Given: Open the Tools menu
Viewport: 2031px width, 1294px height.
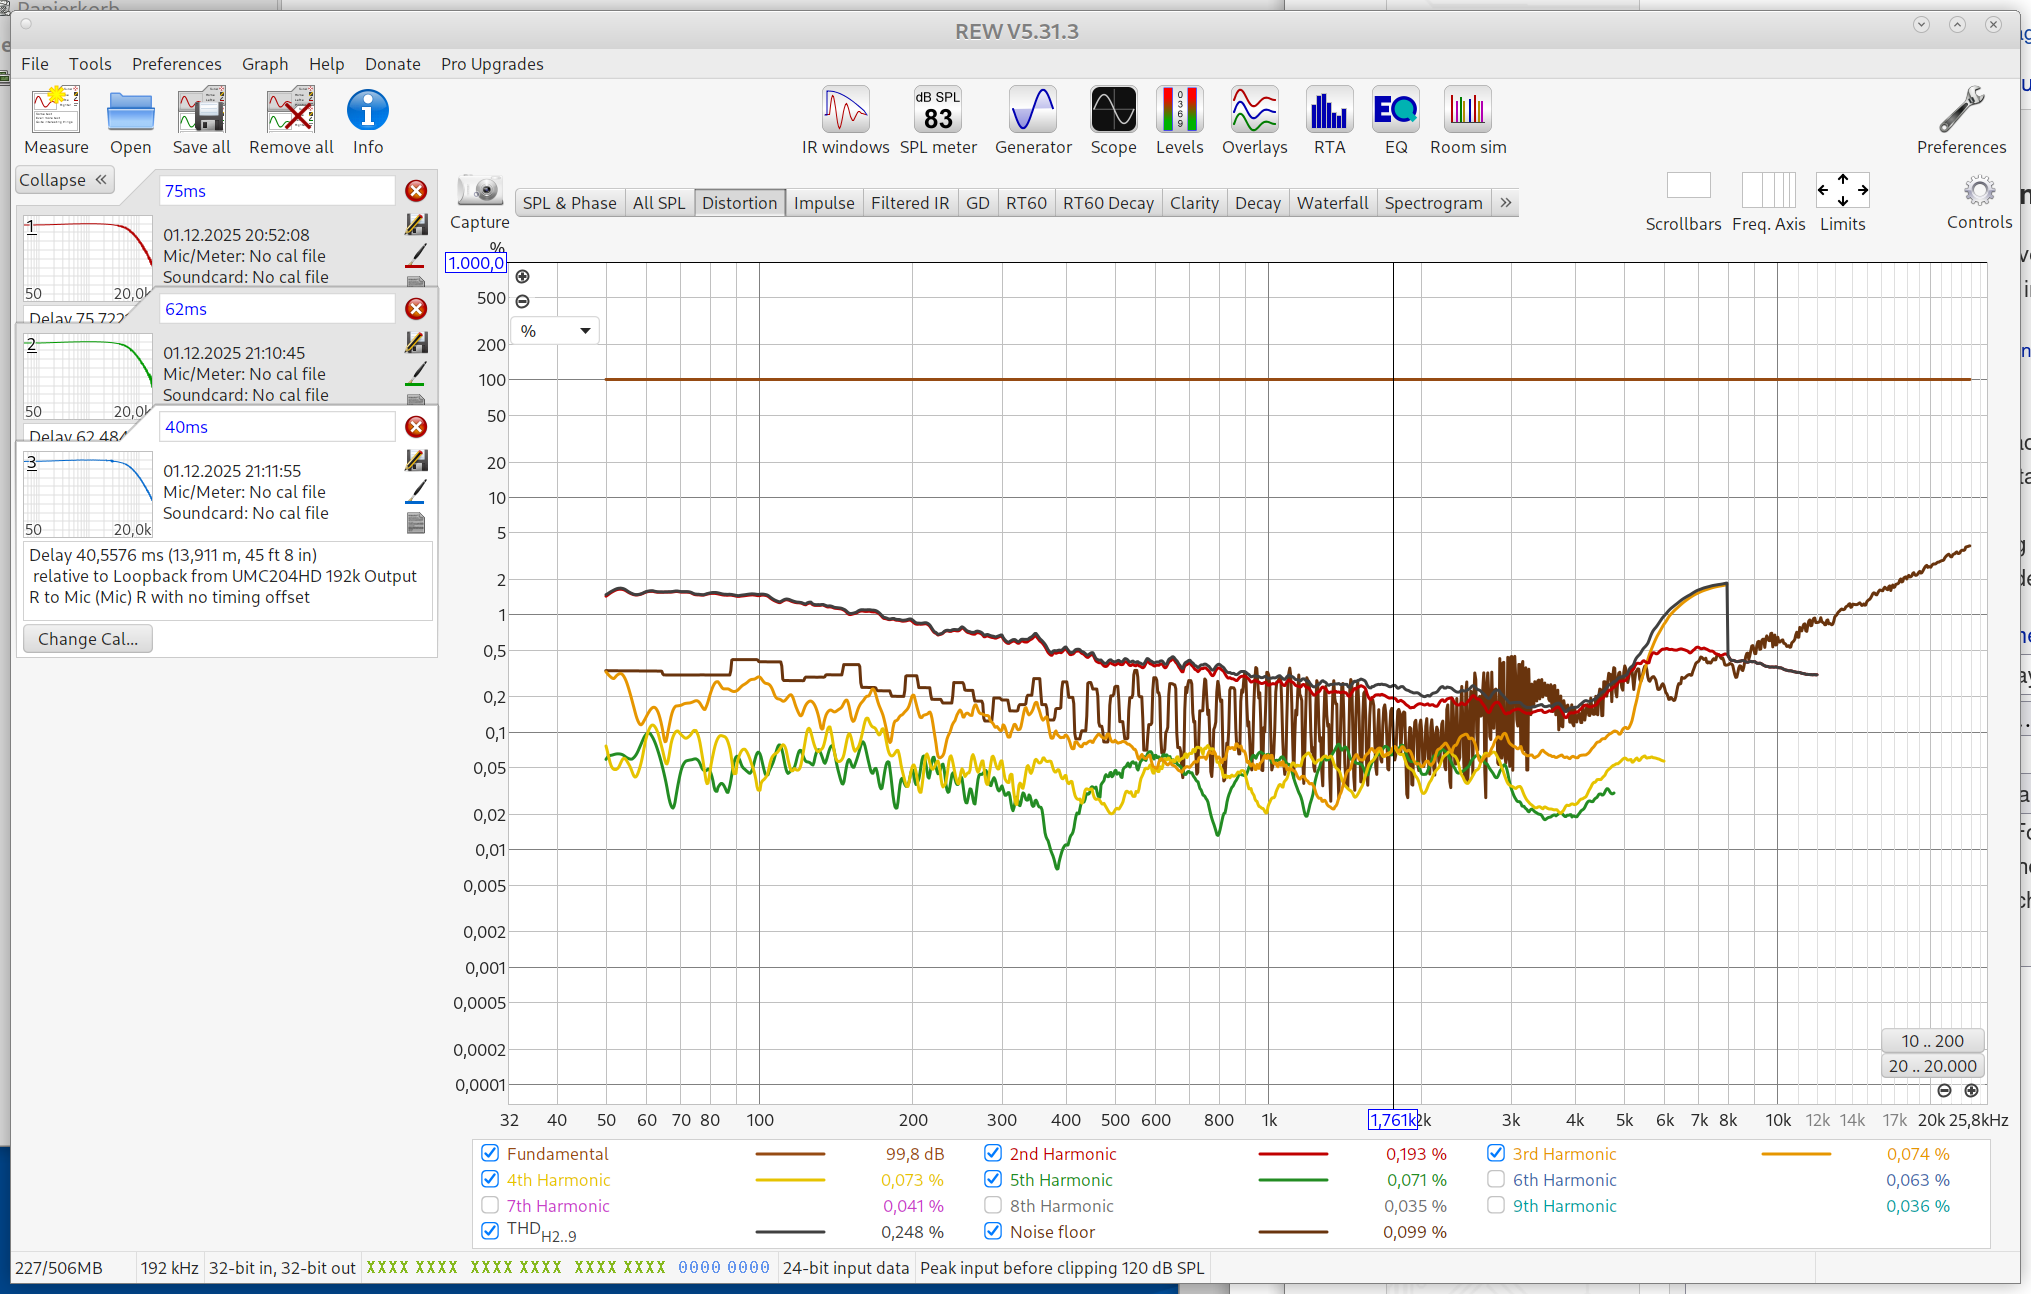Looking at the screenshot, I should [90, 64].
